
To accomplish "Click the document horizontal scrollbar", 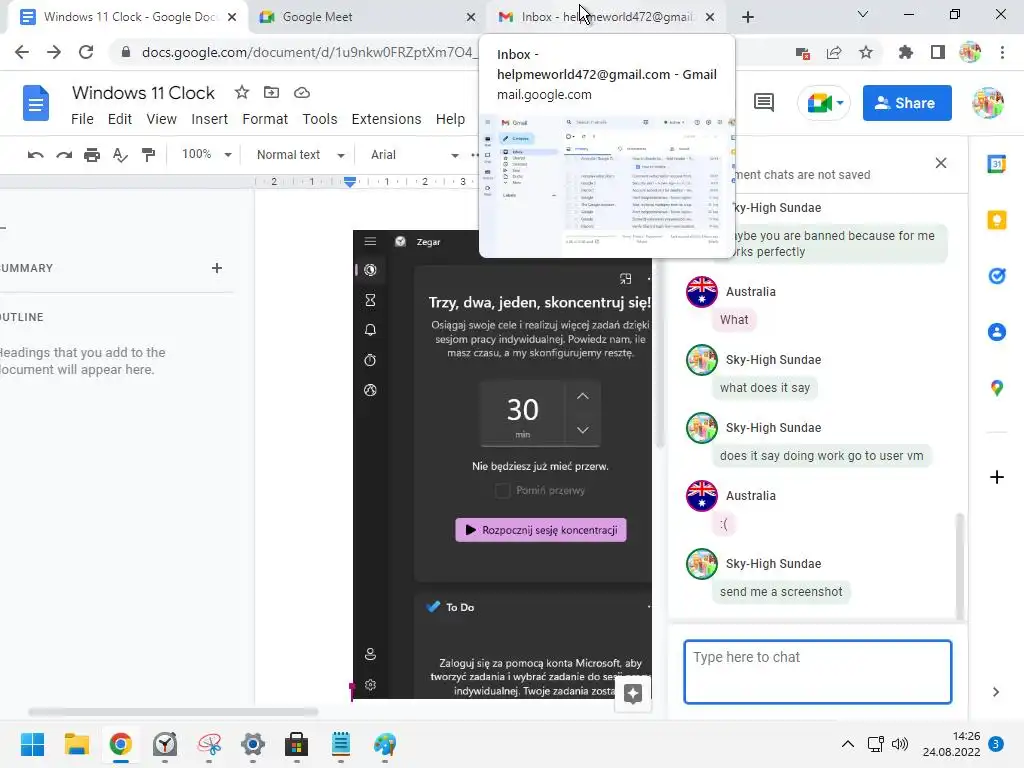I will coord(173,711).
